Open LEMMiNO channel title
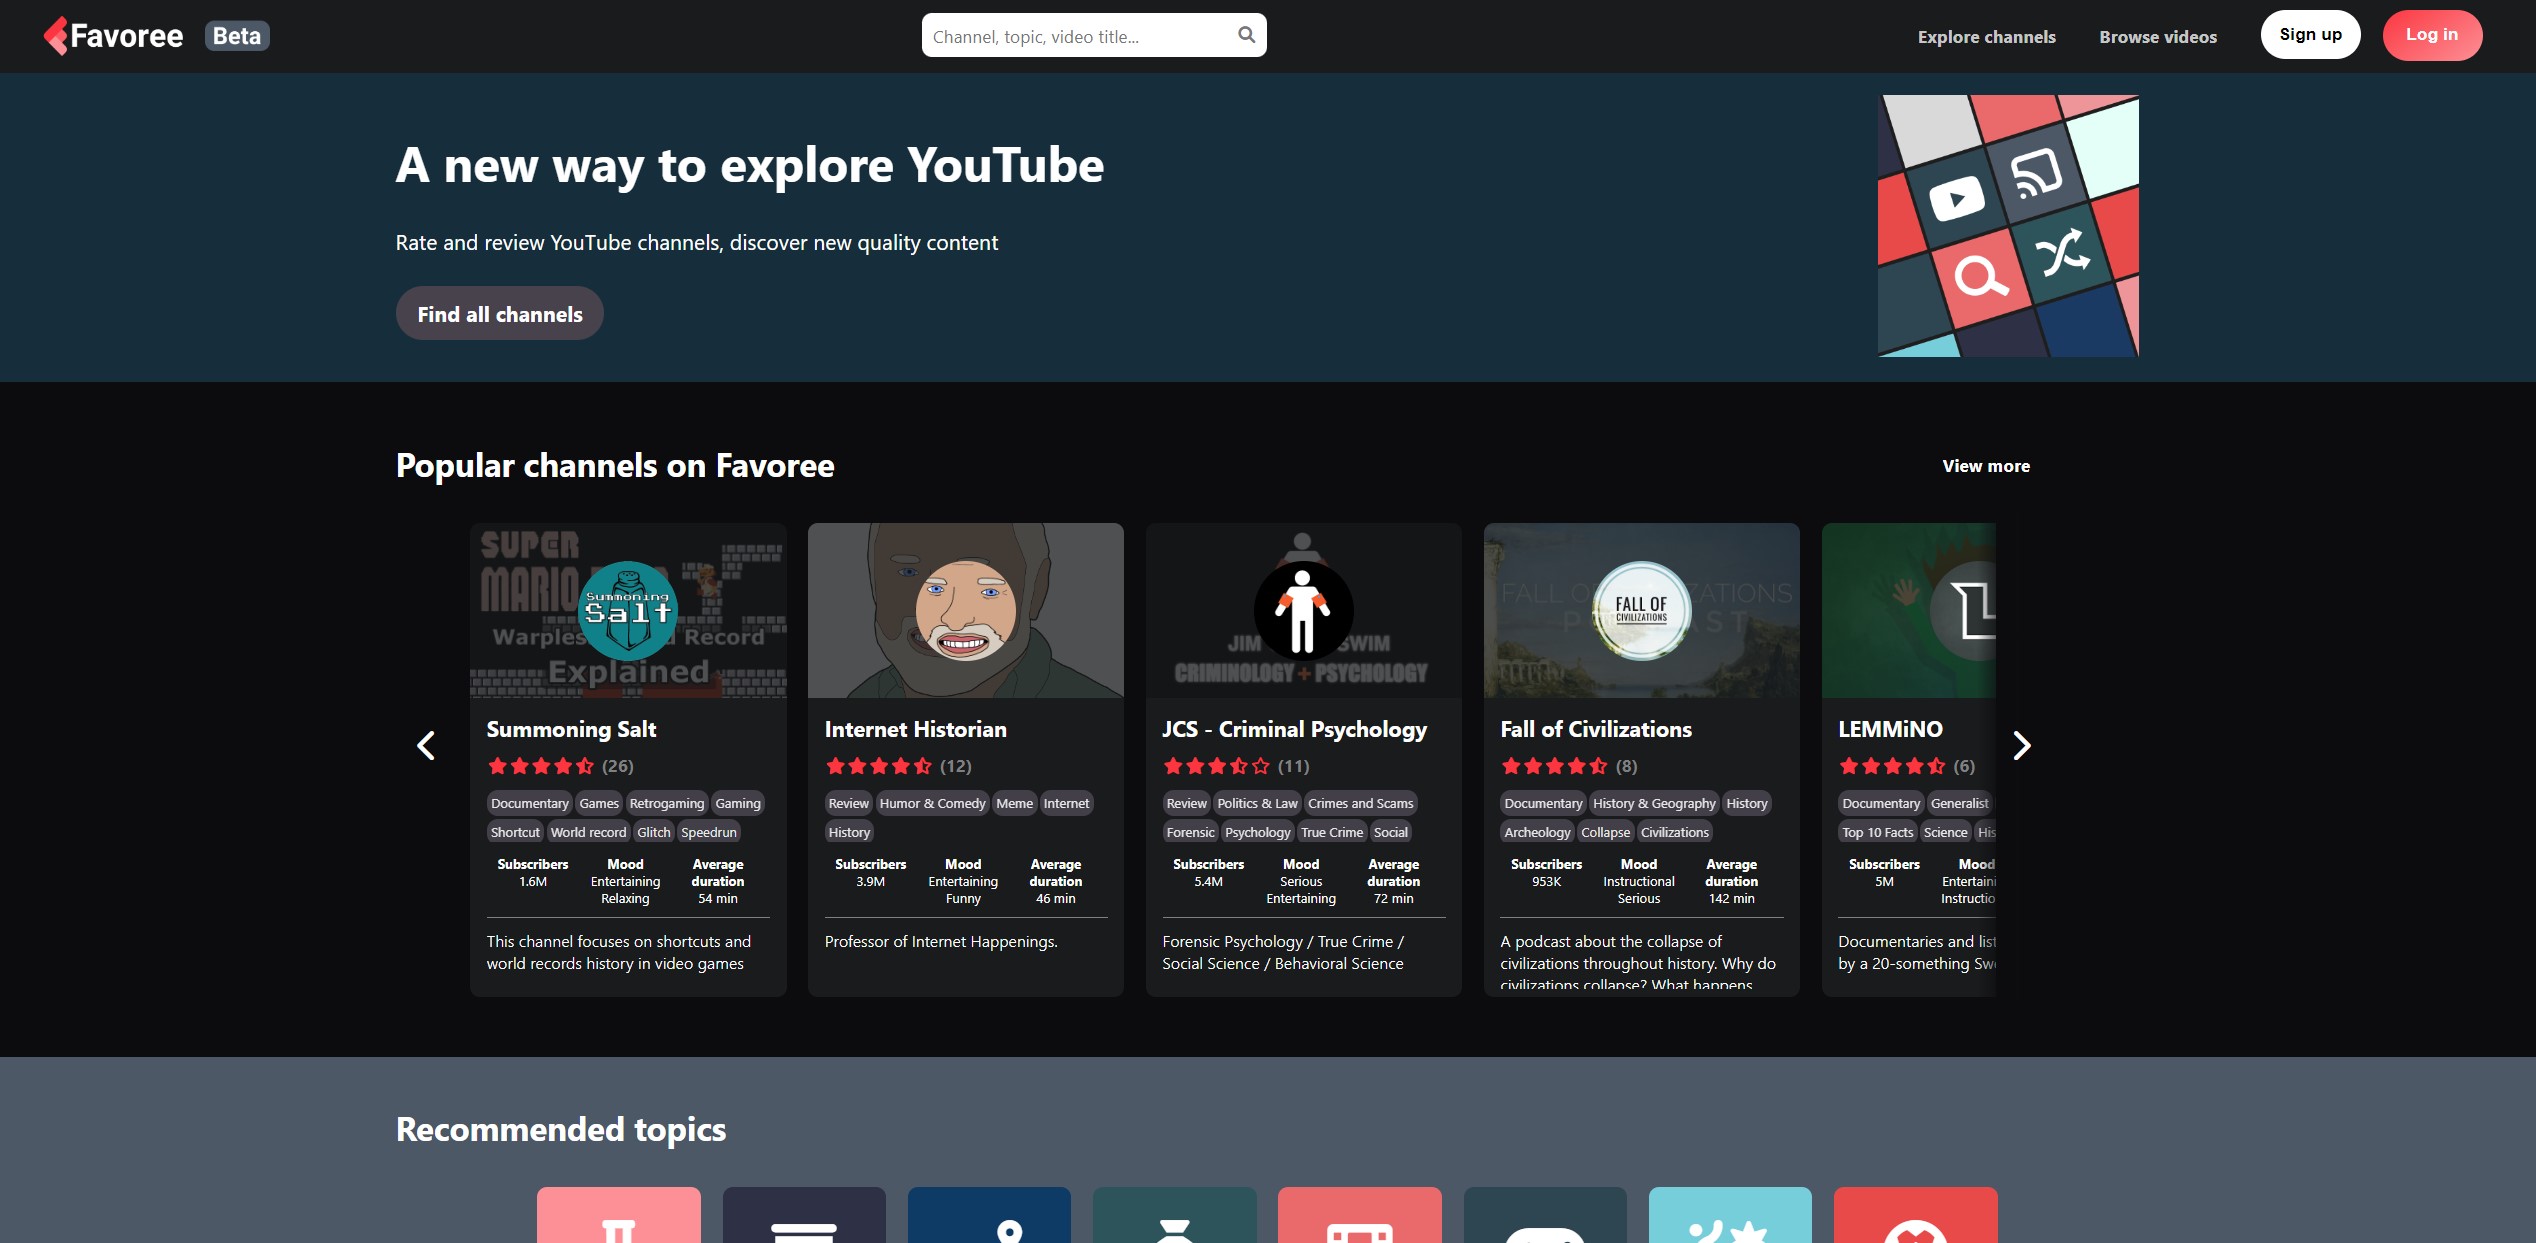This screenshot has height=1243, width=2536. click(x=1890, y=729)
